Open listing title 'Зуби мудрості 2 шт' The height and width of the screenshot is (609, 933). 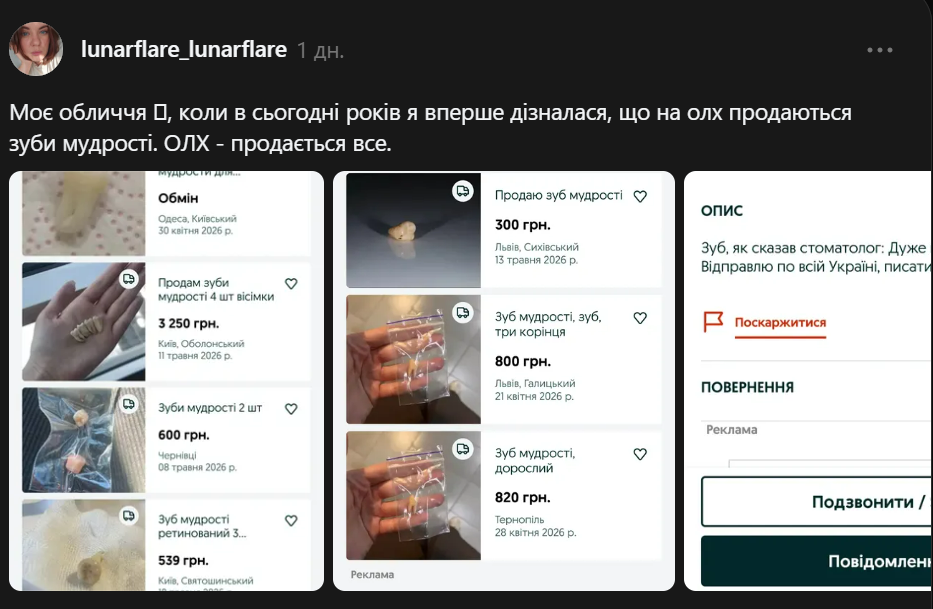point(210,408)
